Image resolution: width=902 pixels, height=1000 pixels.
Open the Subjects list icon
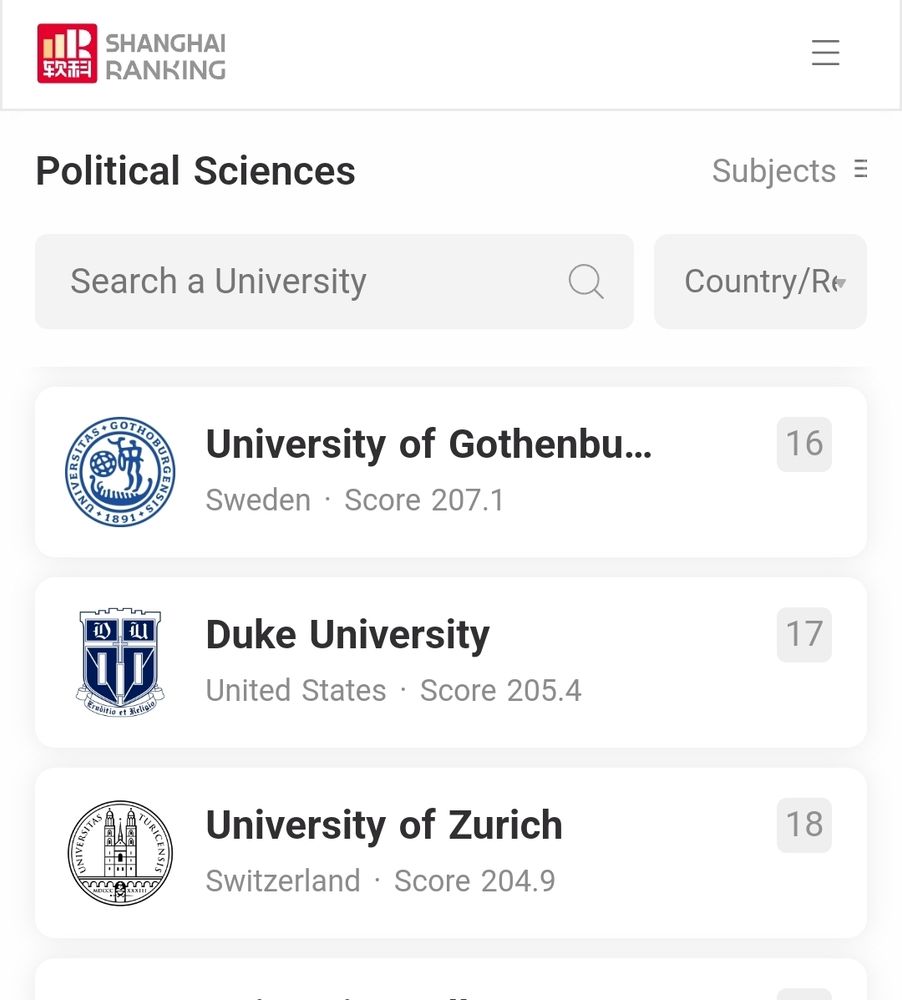pos(861,170)
